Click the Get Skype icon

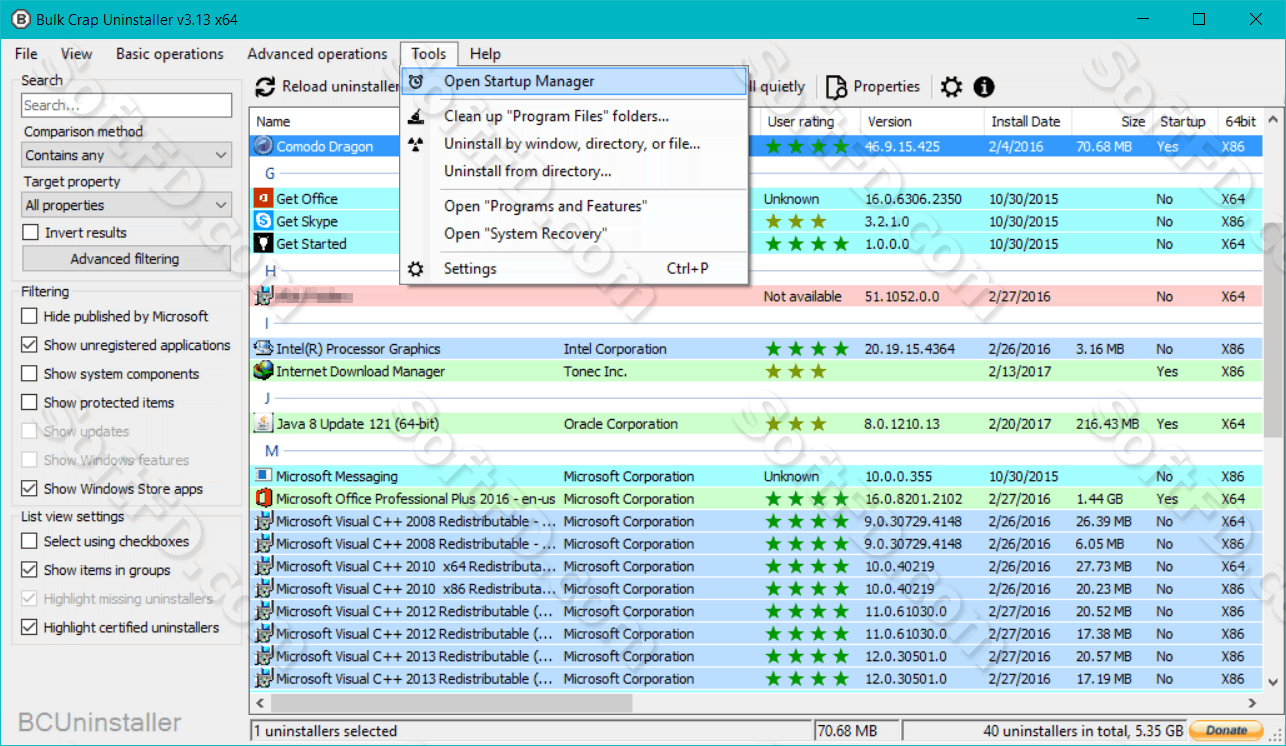[x=263, y=221]
